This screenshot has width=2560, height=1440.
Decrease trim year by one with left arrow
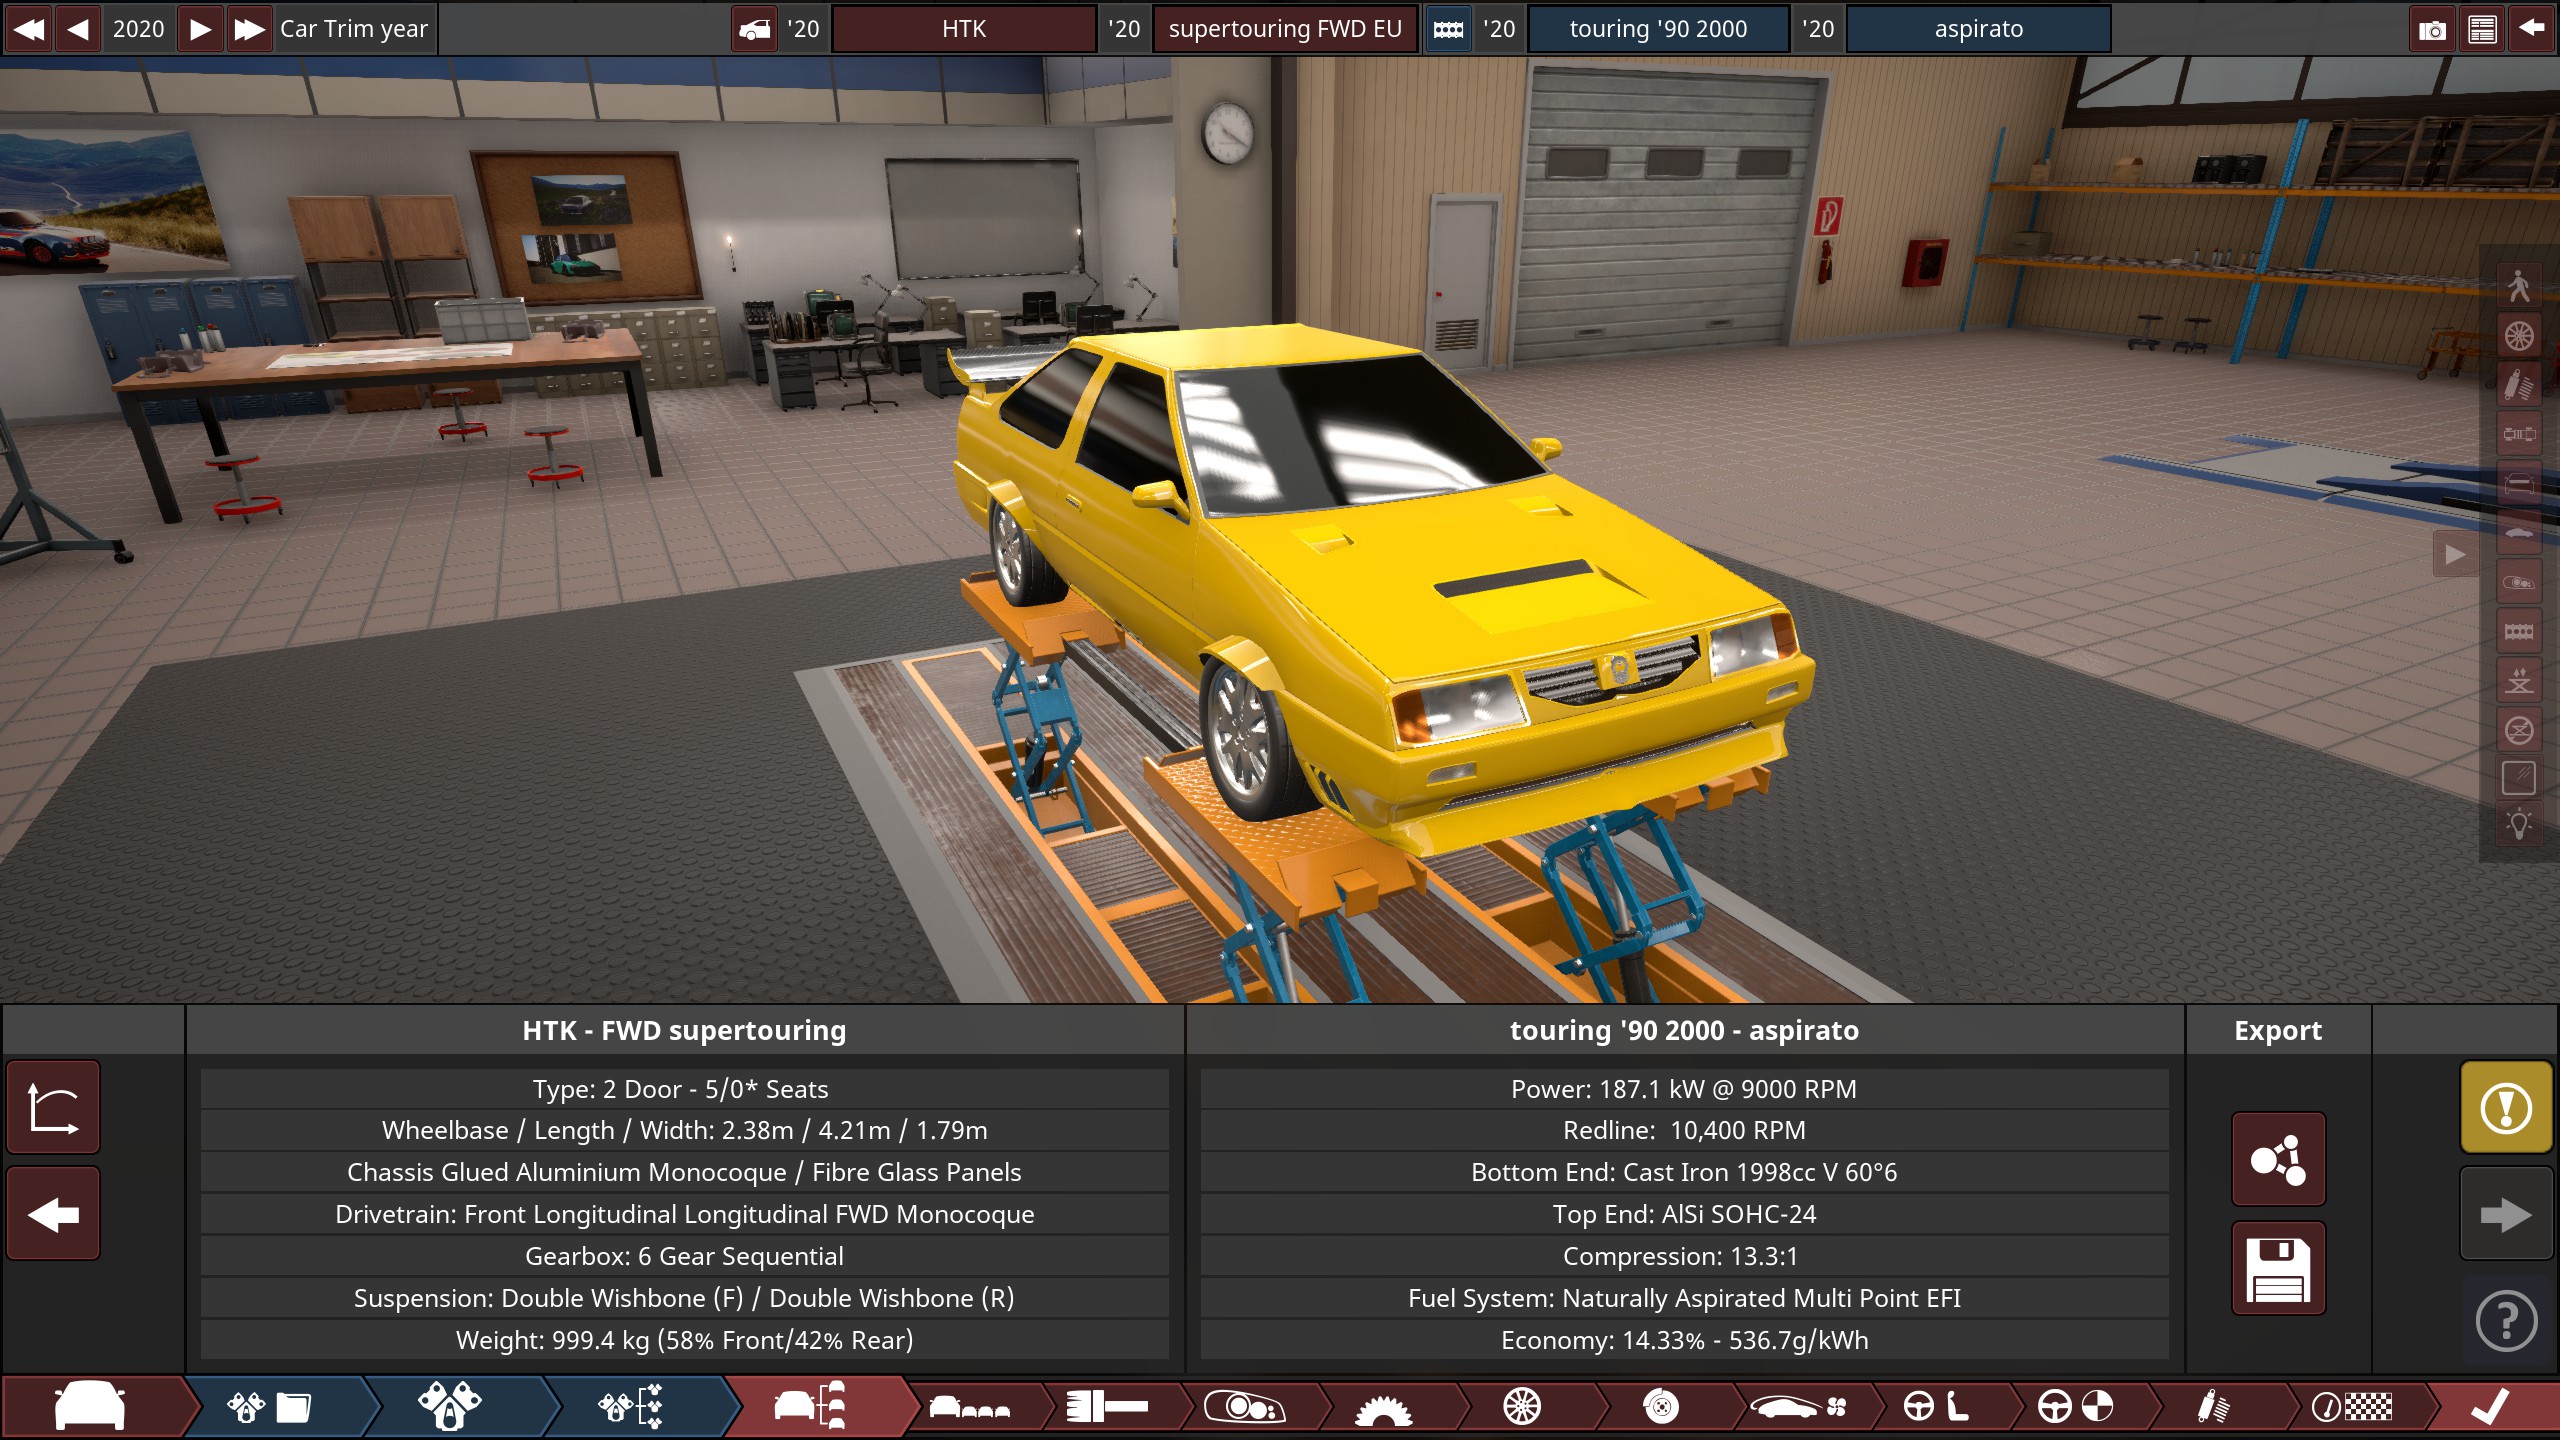[x=78, y=28]
